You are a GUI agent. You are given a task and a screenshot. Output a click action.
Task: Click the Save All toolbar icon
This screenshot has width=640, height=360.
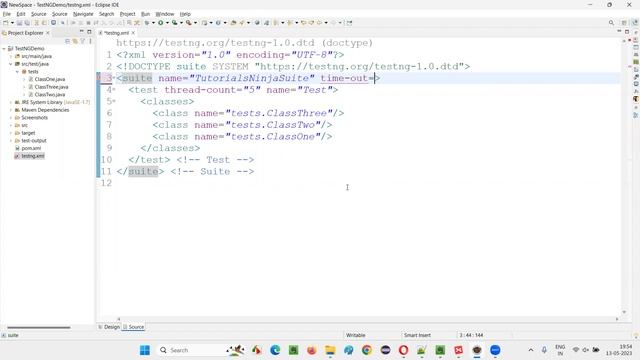click(27, 23)
